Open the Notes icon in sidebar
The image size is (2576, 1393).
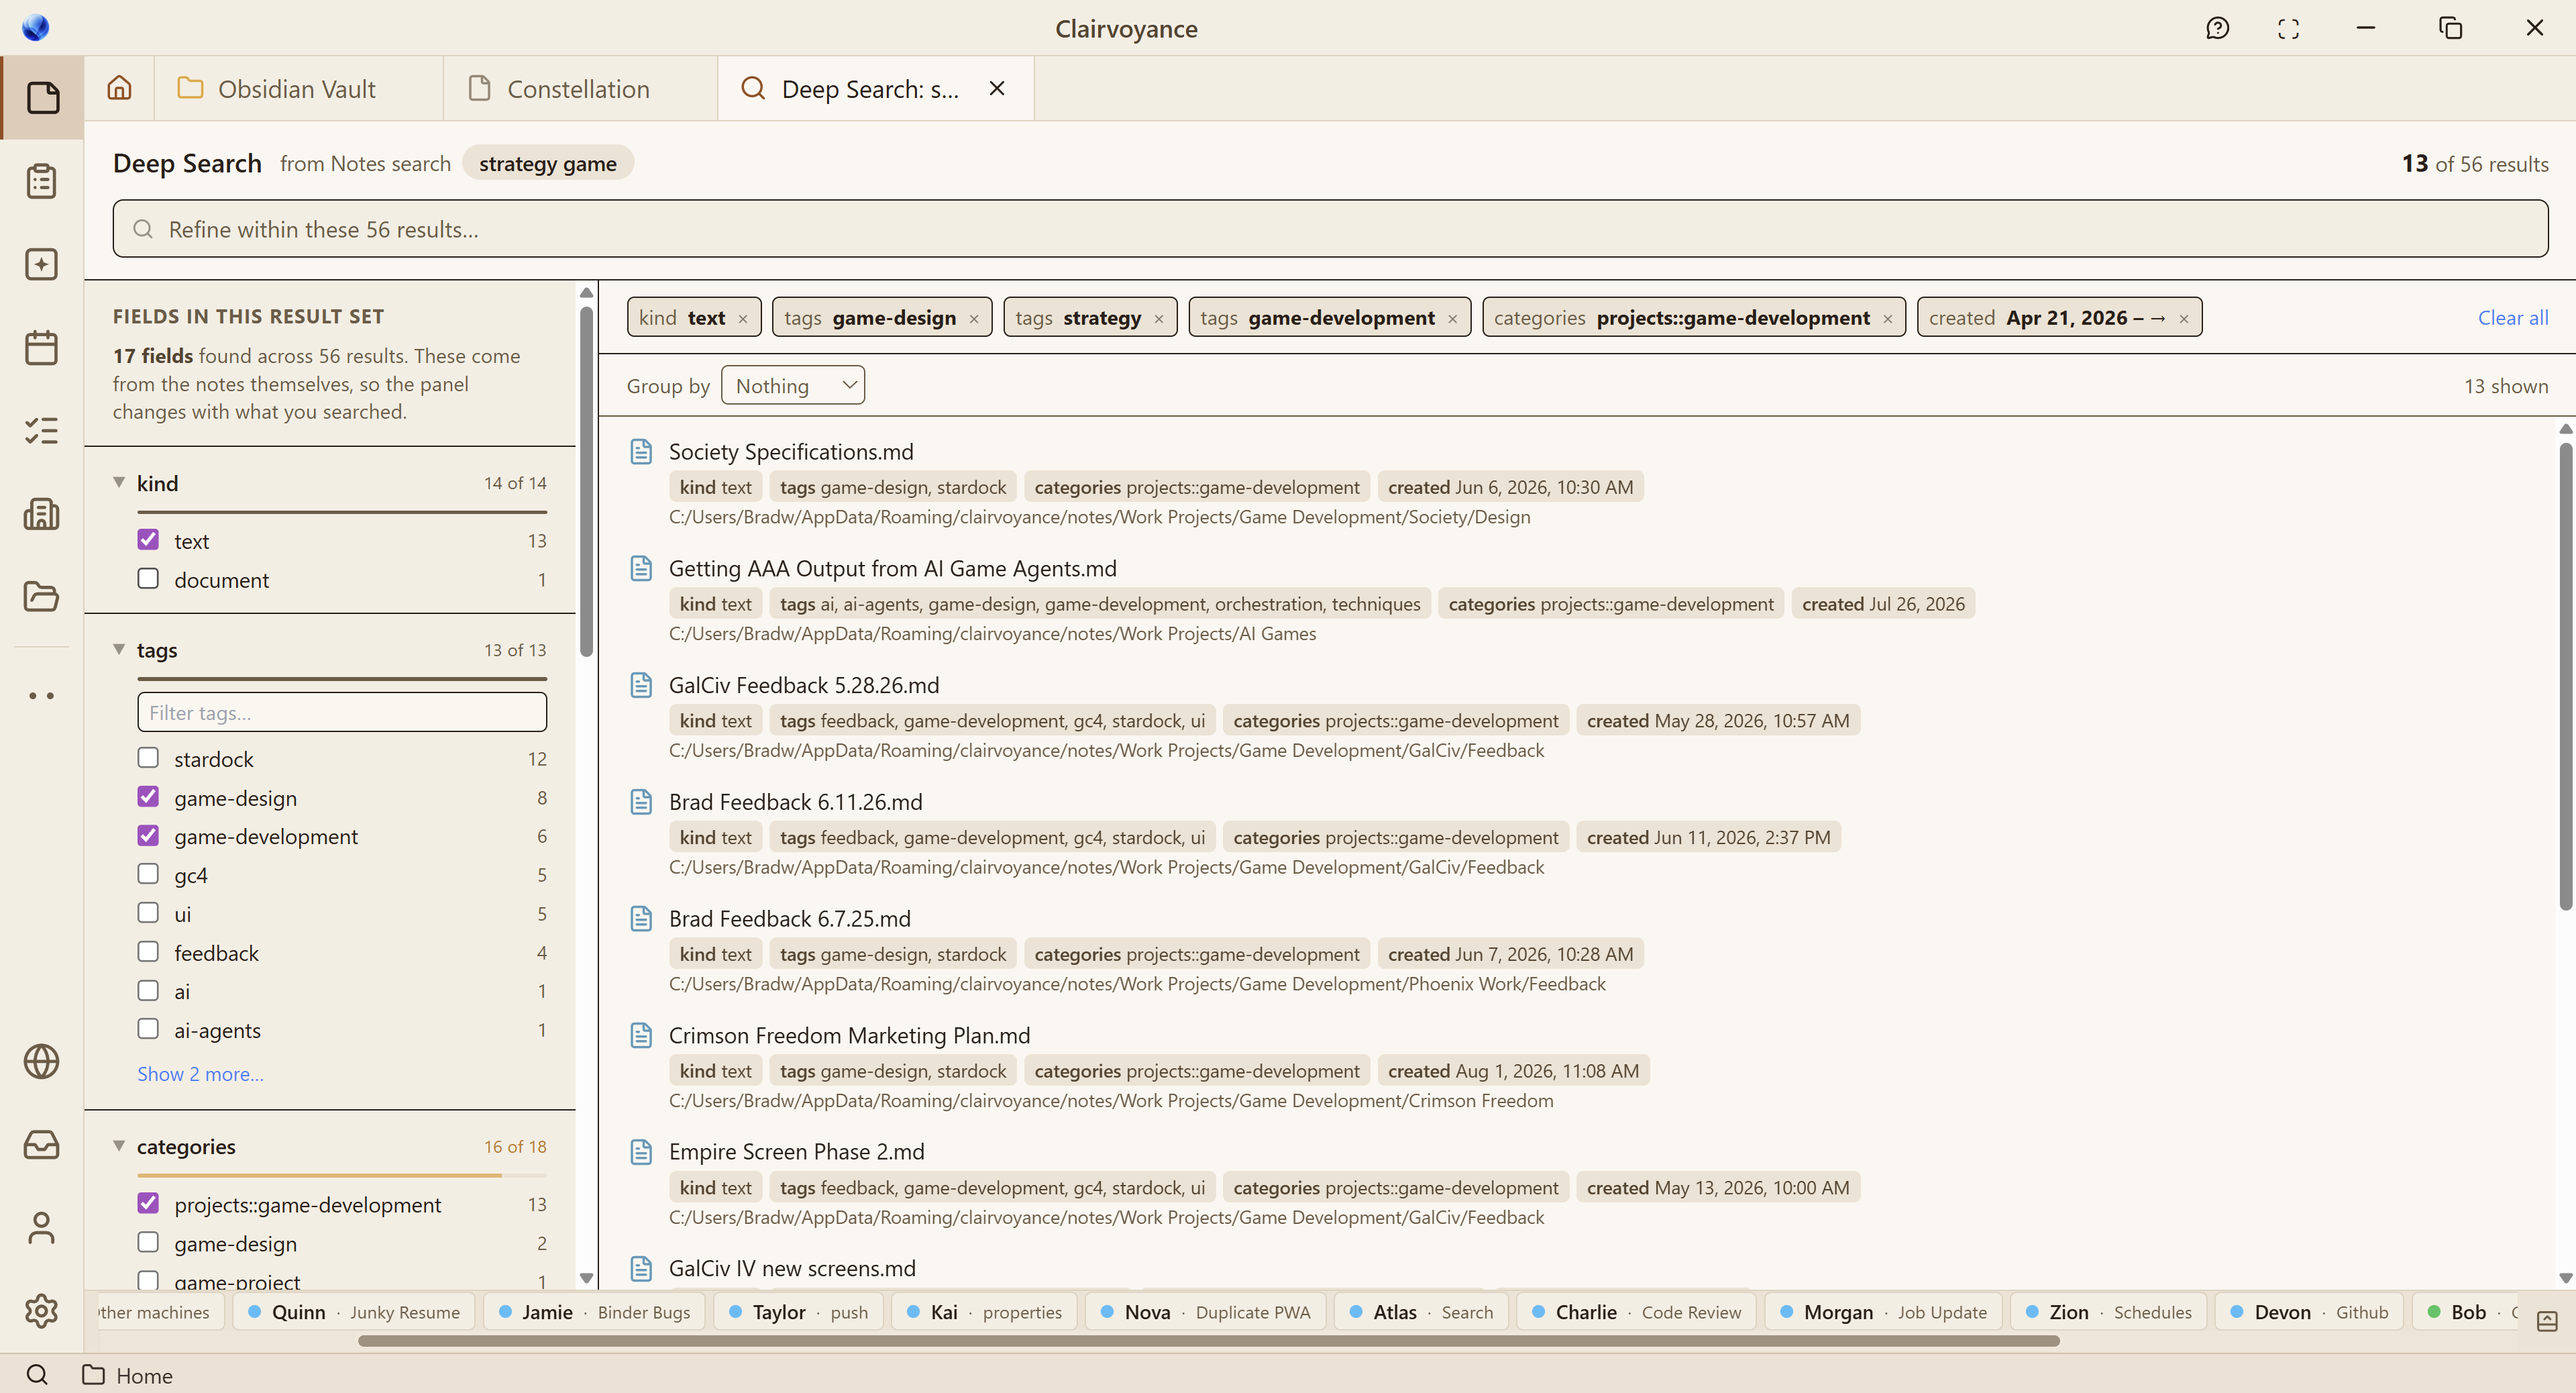pos(42,98)
